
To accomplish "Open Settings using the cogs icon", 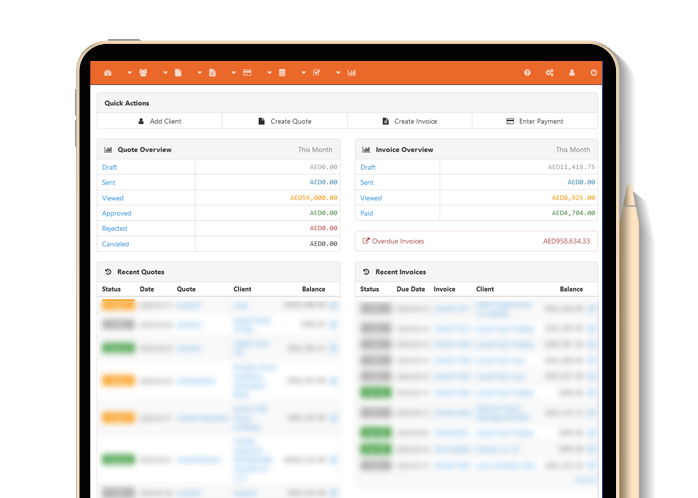I will 550,73.
